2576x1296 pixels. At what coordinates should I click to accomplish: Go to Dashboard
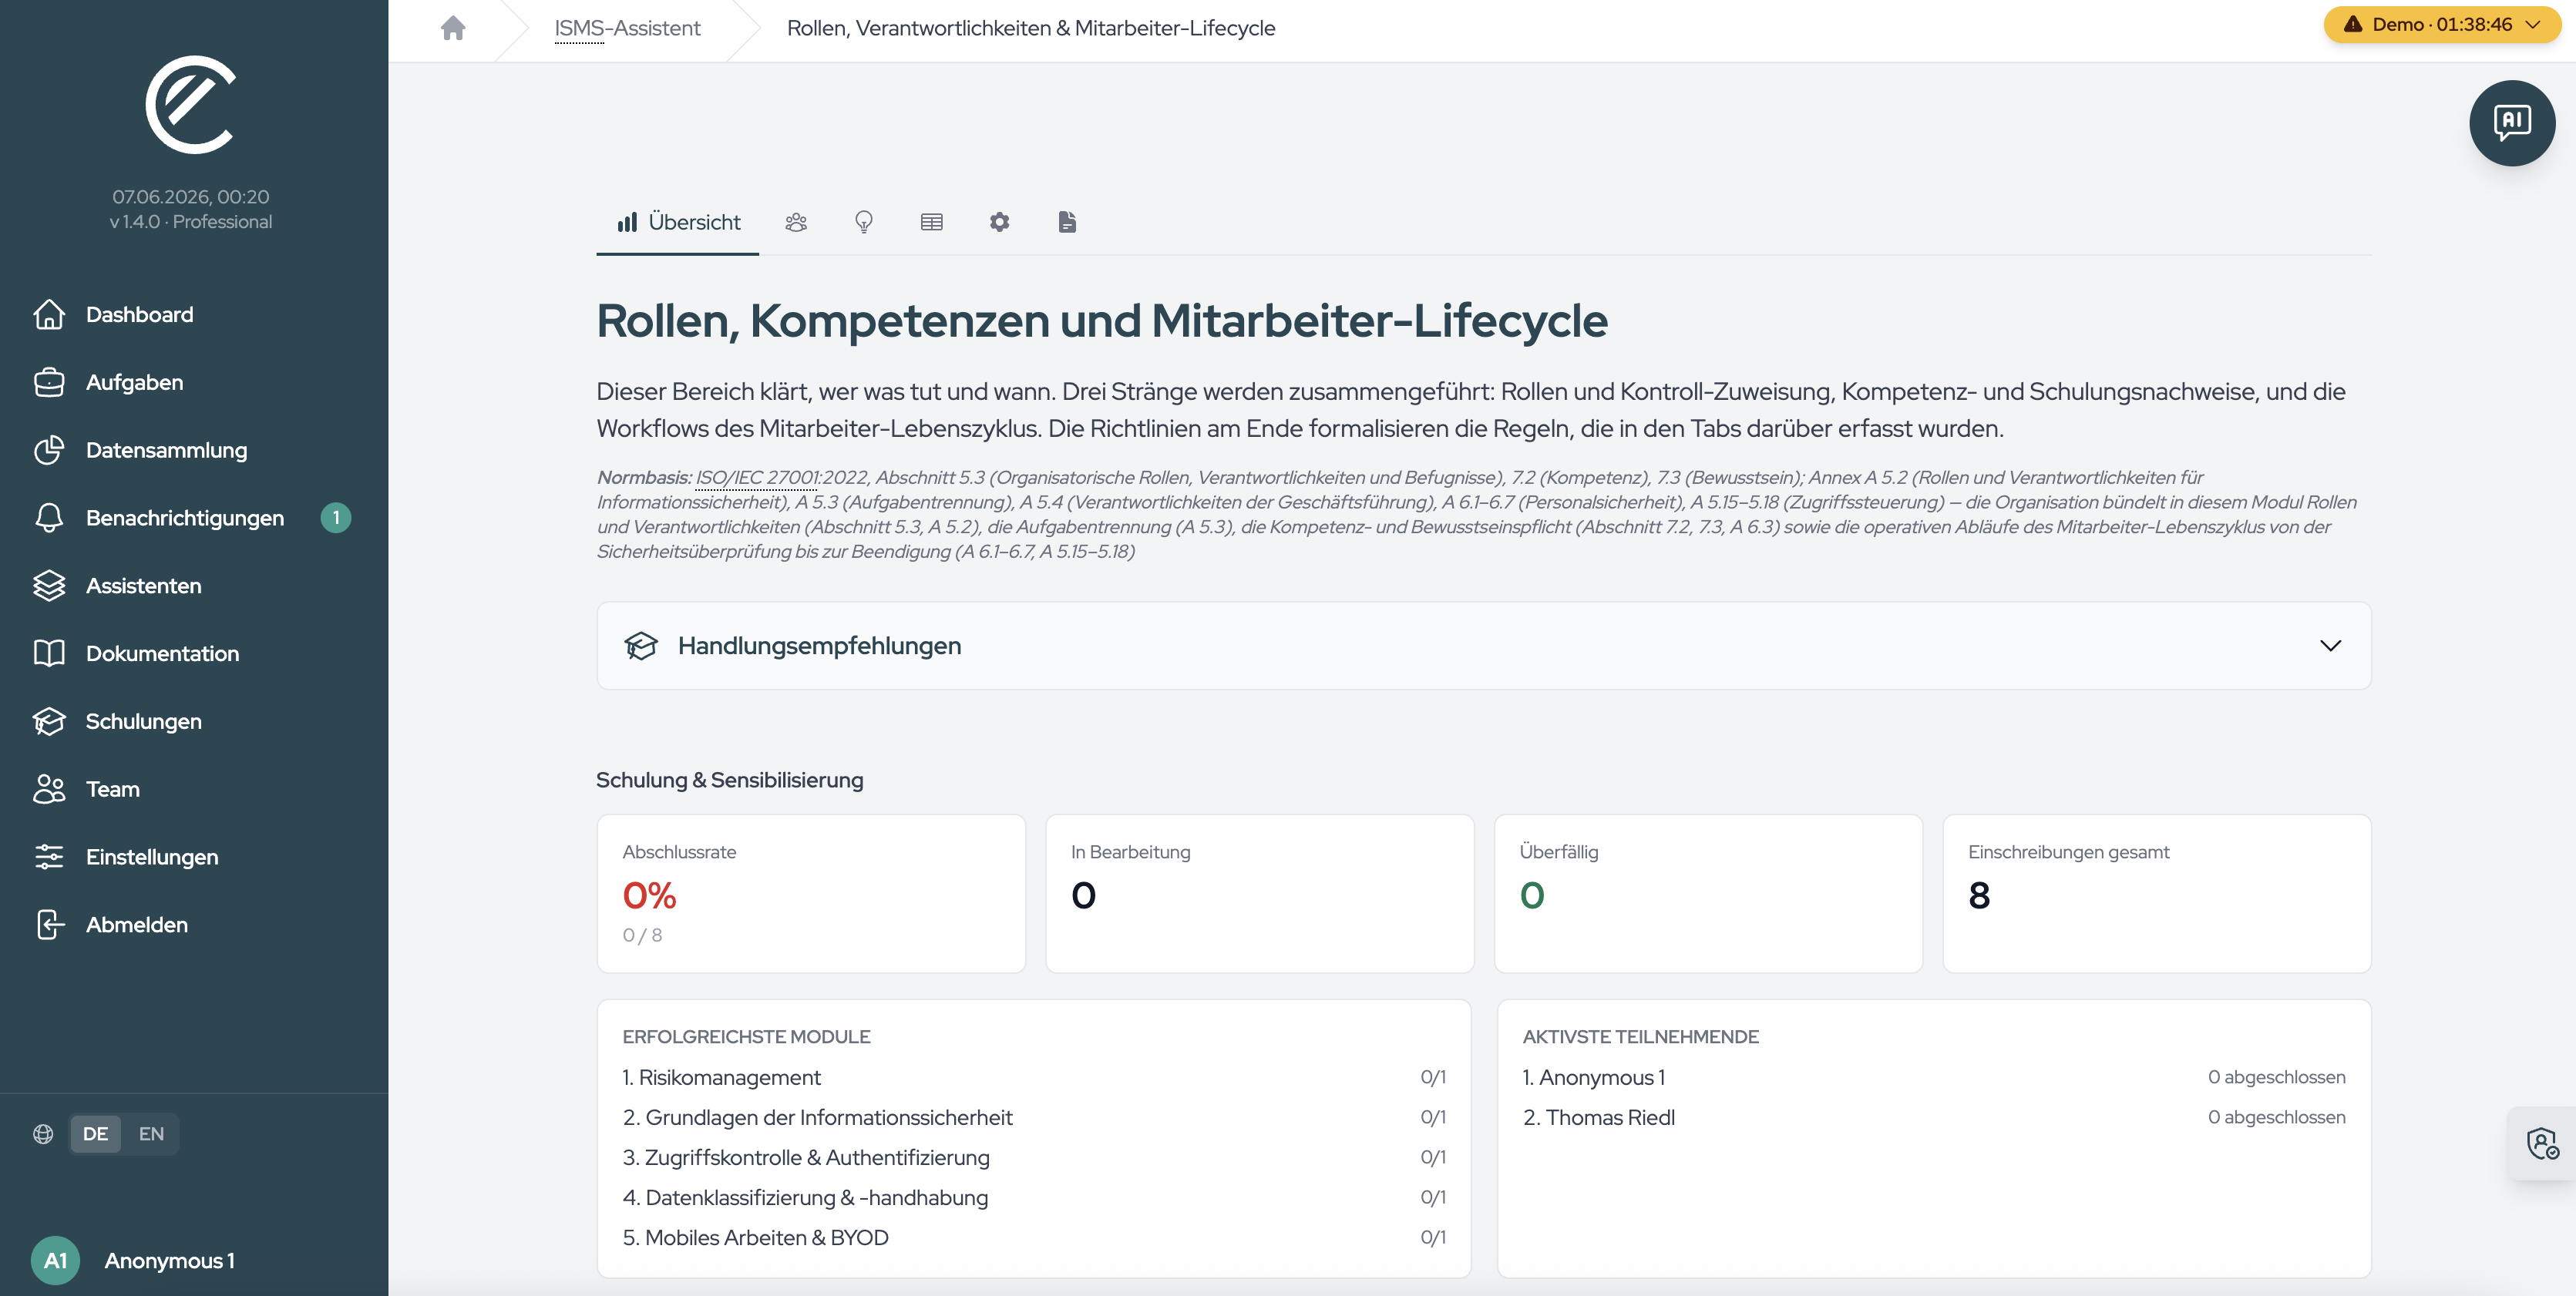pos(139,314)
